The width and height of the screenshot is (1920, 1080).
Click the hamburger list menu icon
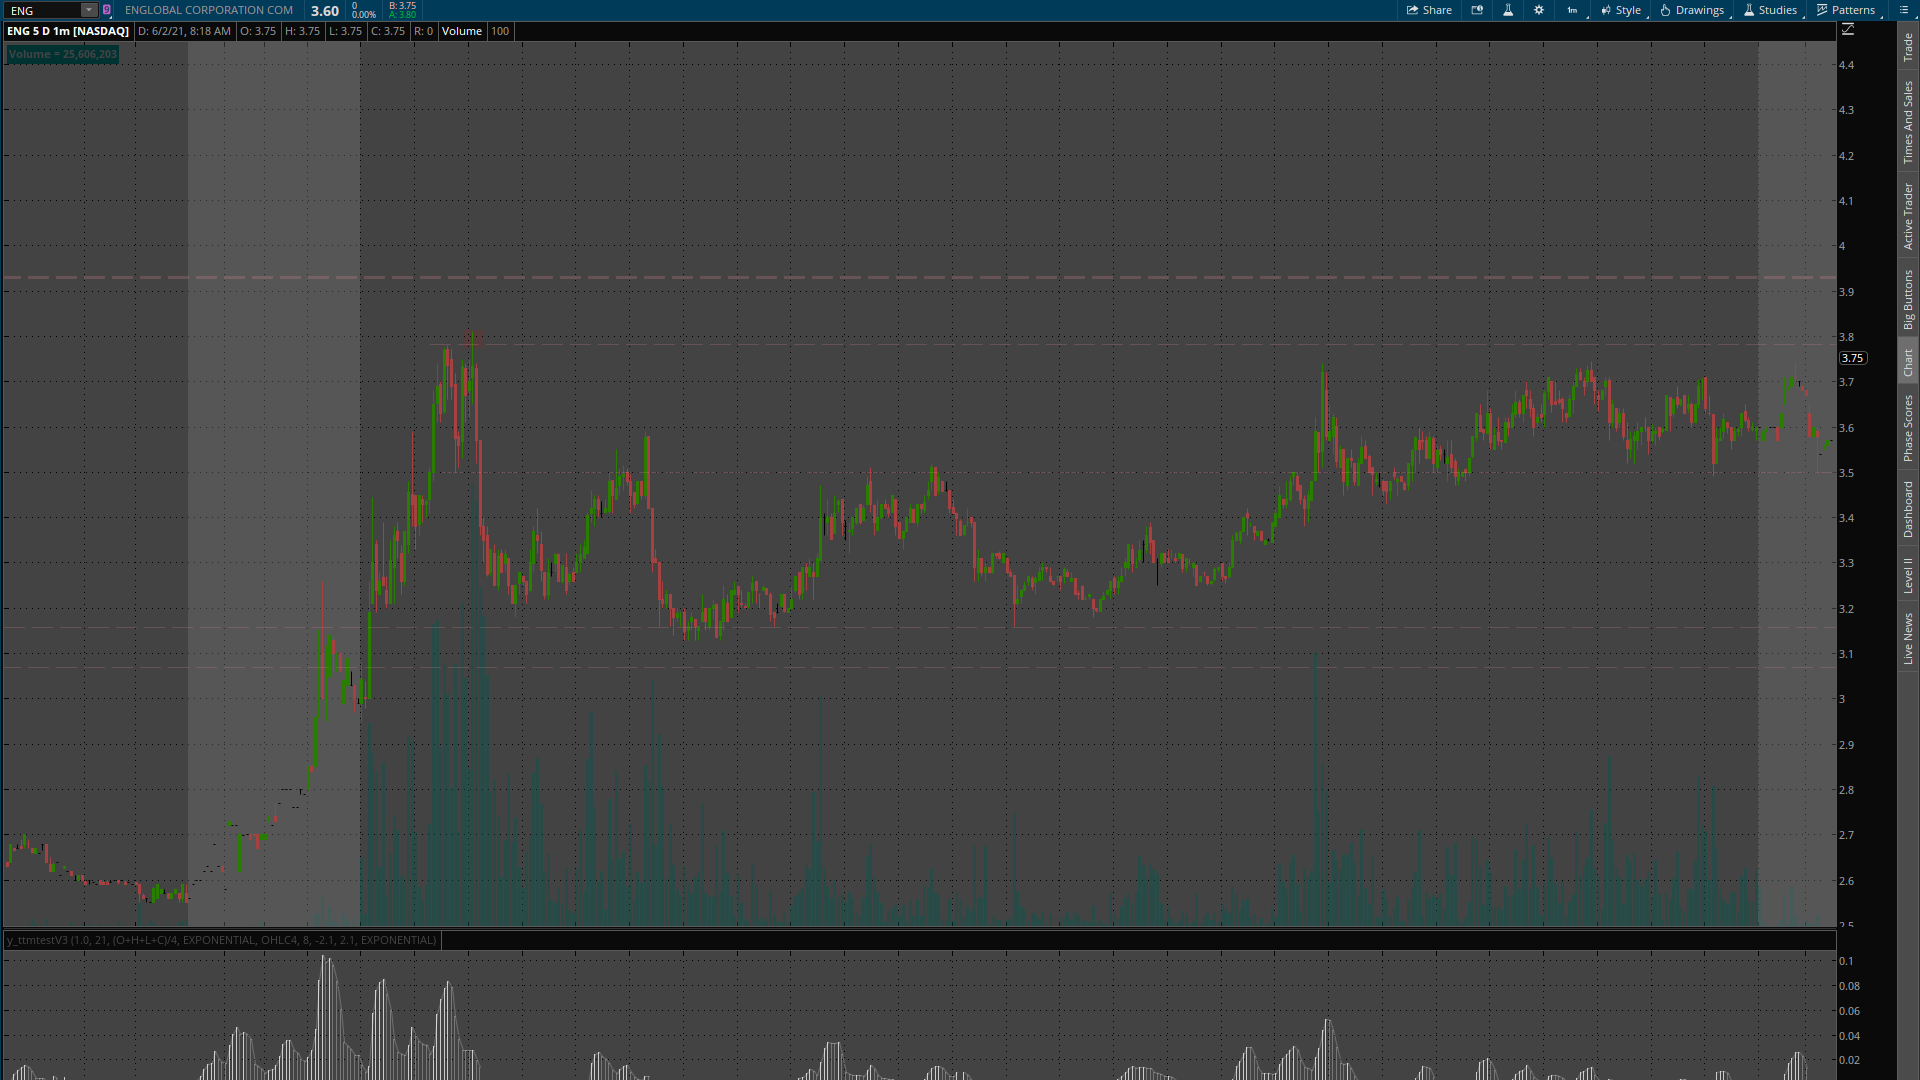click(x=1903, y=10)
